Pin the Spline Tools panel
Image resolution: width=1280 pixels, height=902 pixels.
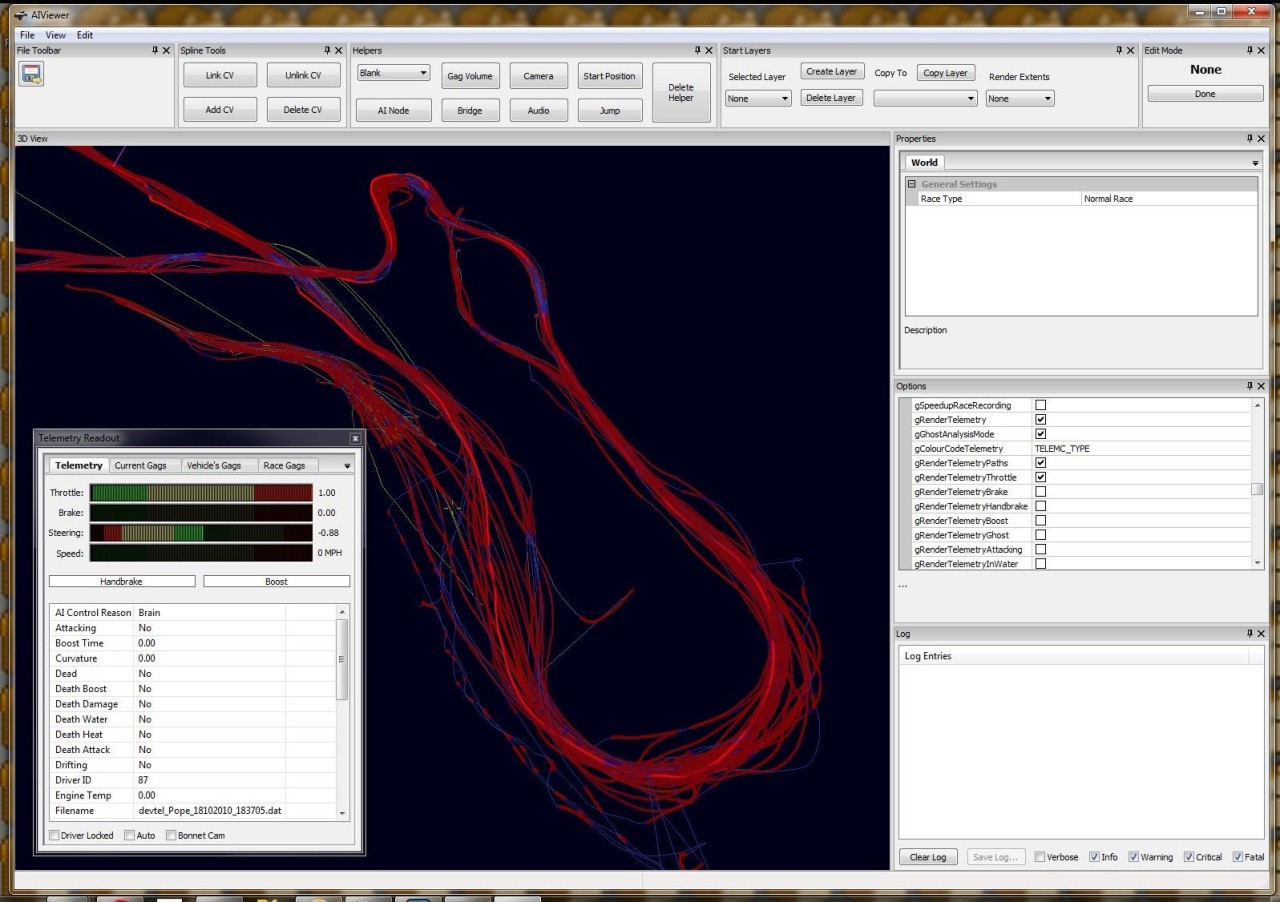327,50
